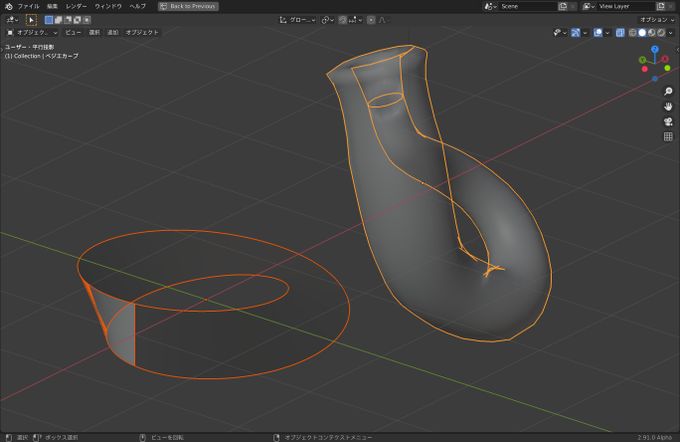Open the レンダー (Render) menu

76,7
